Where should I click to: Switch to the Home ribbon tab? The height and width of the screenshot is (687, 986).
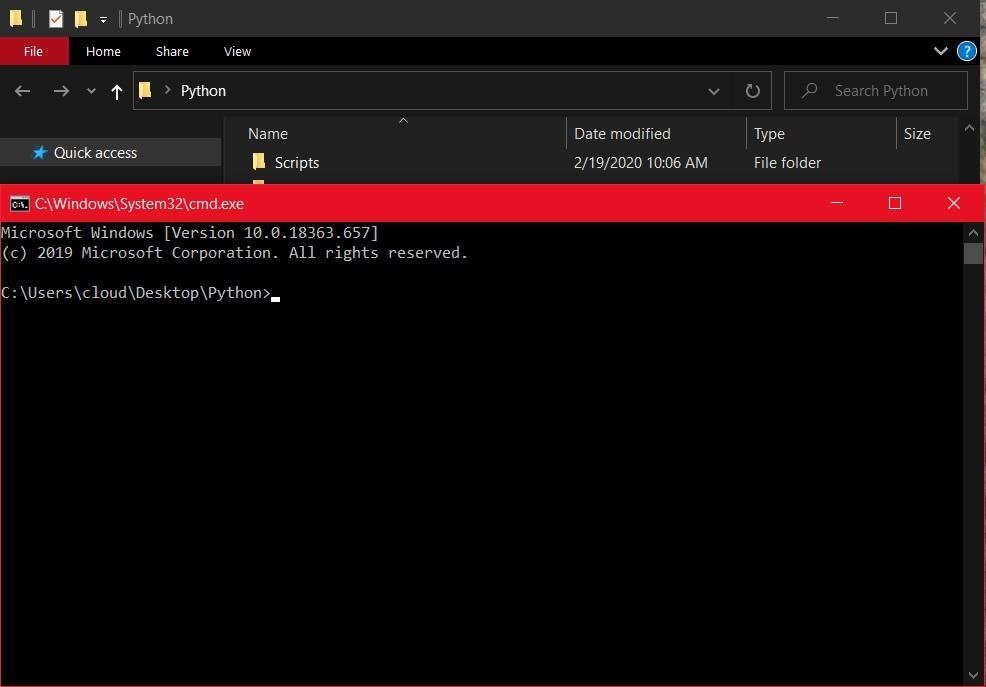pos(103,52)
